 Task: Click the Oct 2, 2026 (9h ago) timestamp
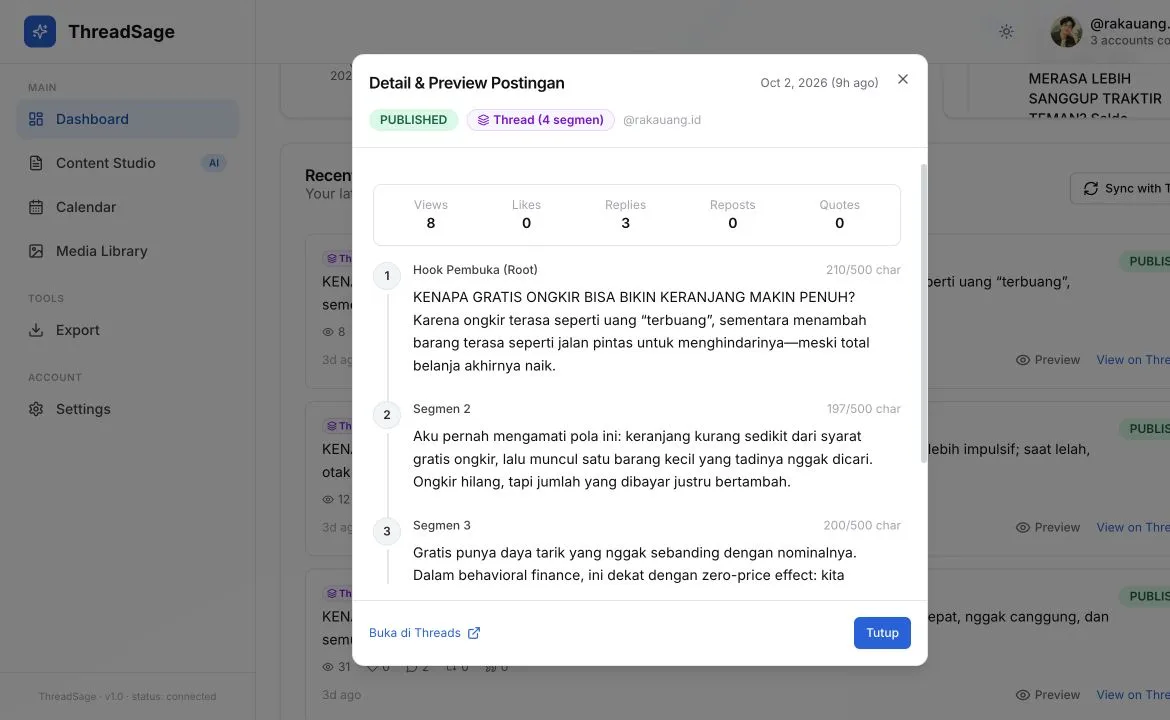[819, 83]
